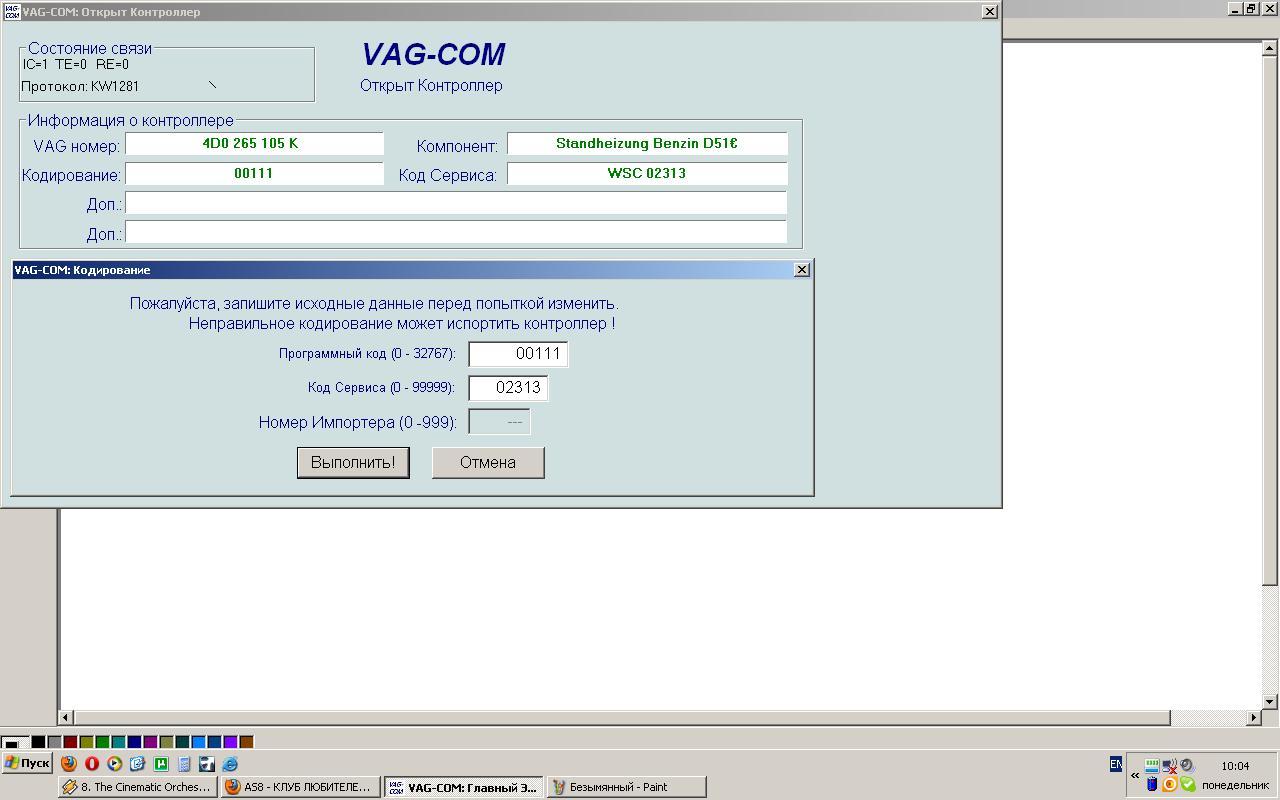
Task: Click the Код Сервиса input field
Action: (x=508, y=388)
